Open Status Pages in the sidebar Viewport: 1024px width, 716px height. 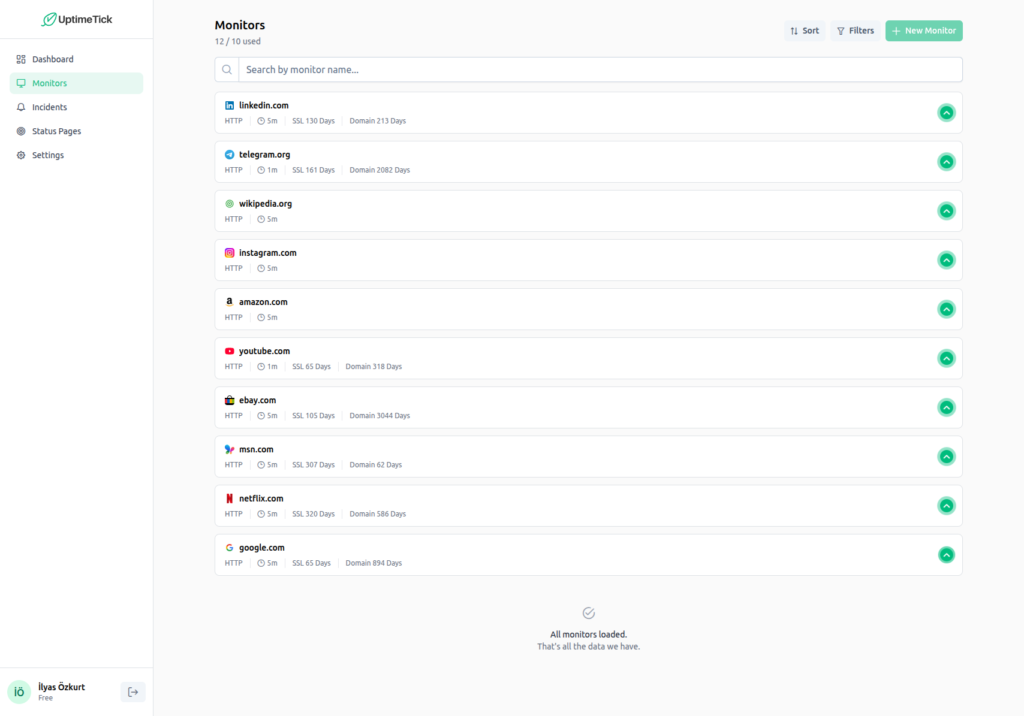[x=56, y=131]
